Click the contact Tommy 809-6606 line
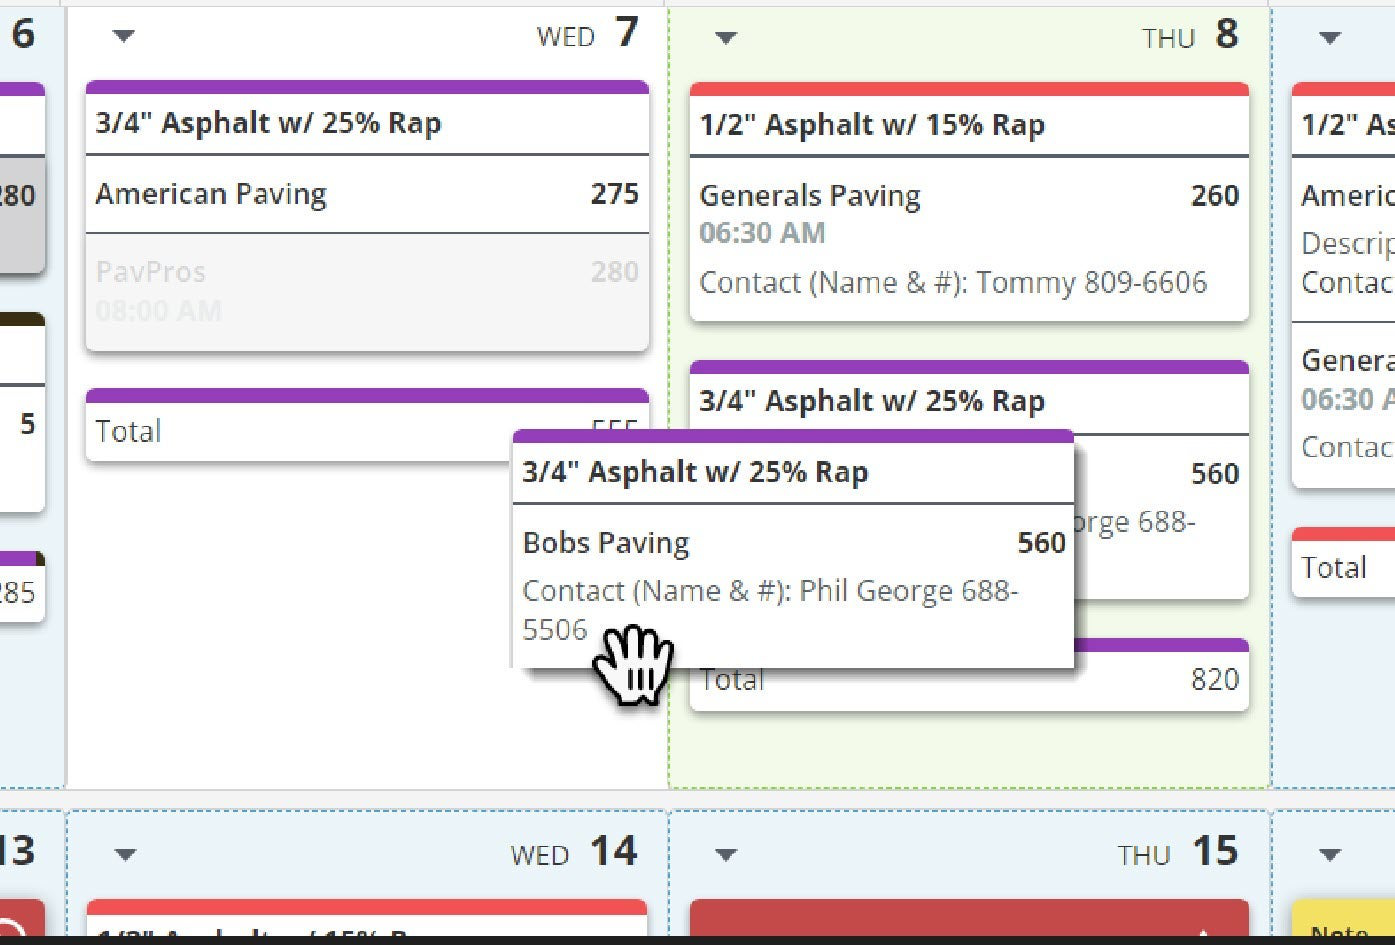This screenshot has height=945, width=1395. (953, 283)
